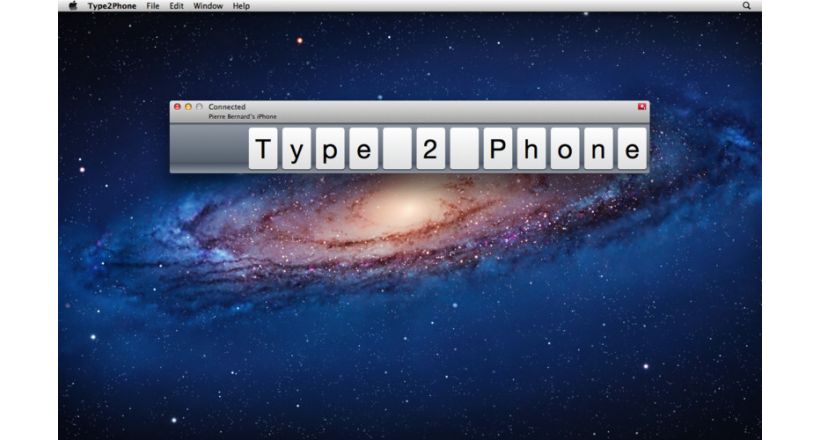Click the lowercase 'p' key tile
The image size is (820, 440).
pyautogui.click(x=330, y=149)
